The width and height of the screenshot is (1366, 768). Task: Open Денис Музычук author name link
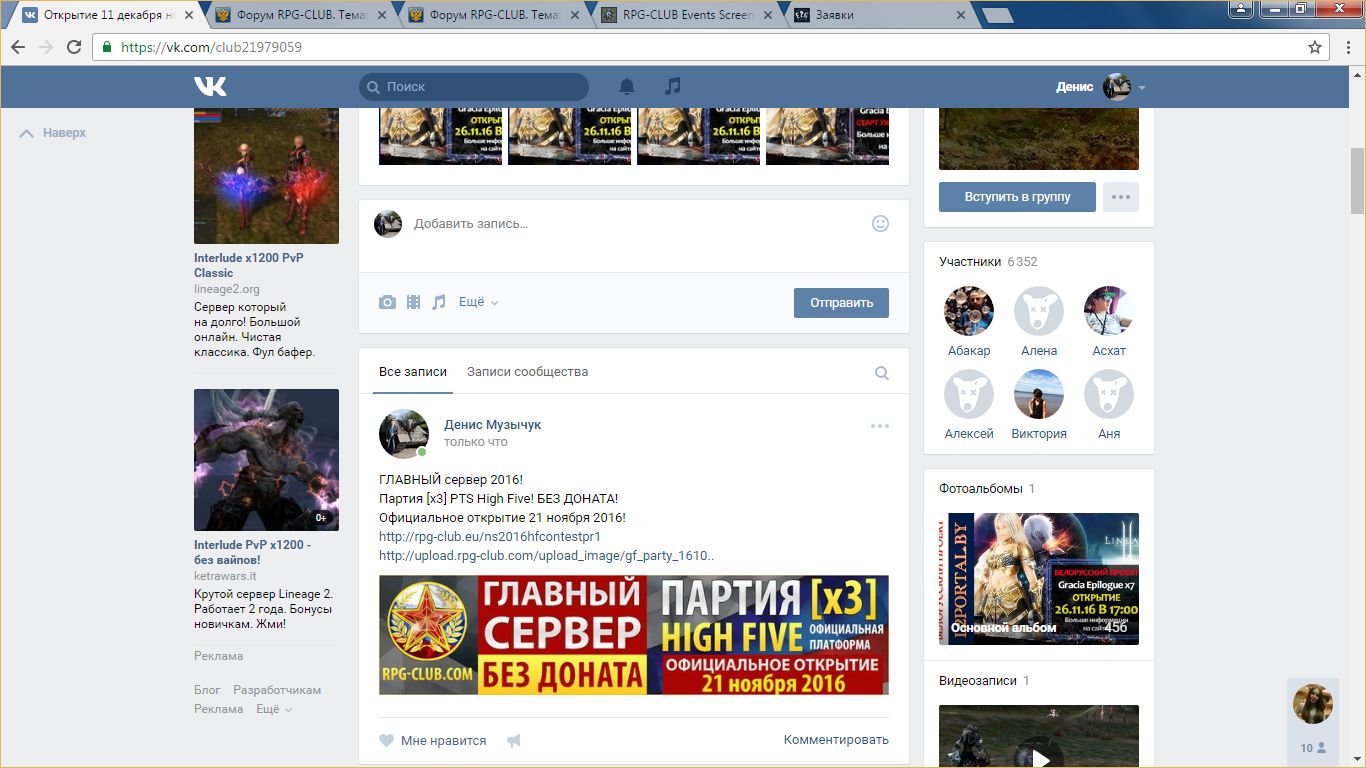pos(492,424)
